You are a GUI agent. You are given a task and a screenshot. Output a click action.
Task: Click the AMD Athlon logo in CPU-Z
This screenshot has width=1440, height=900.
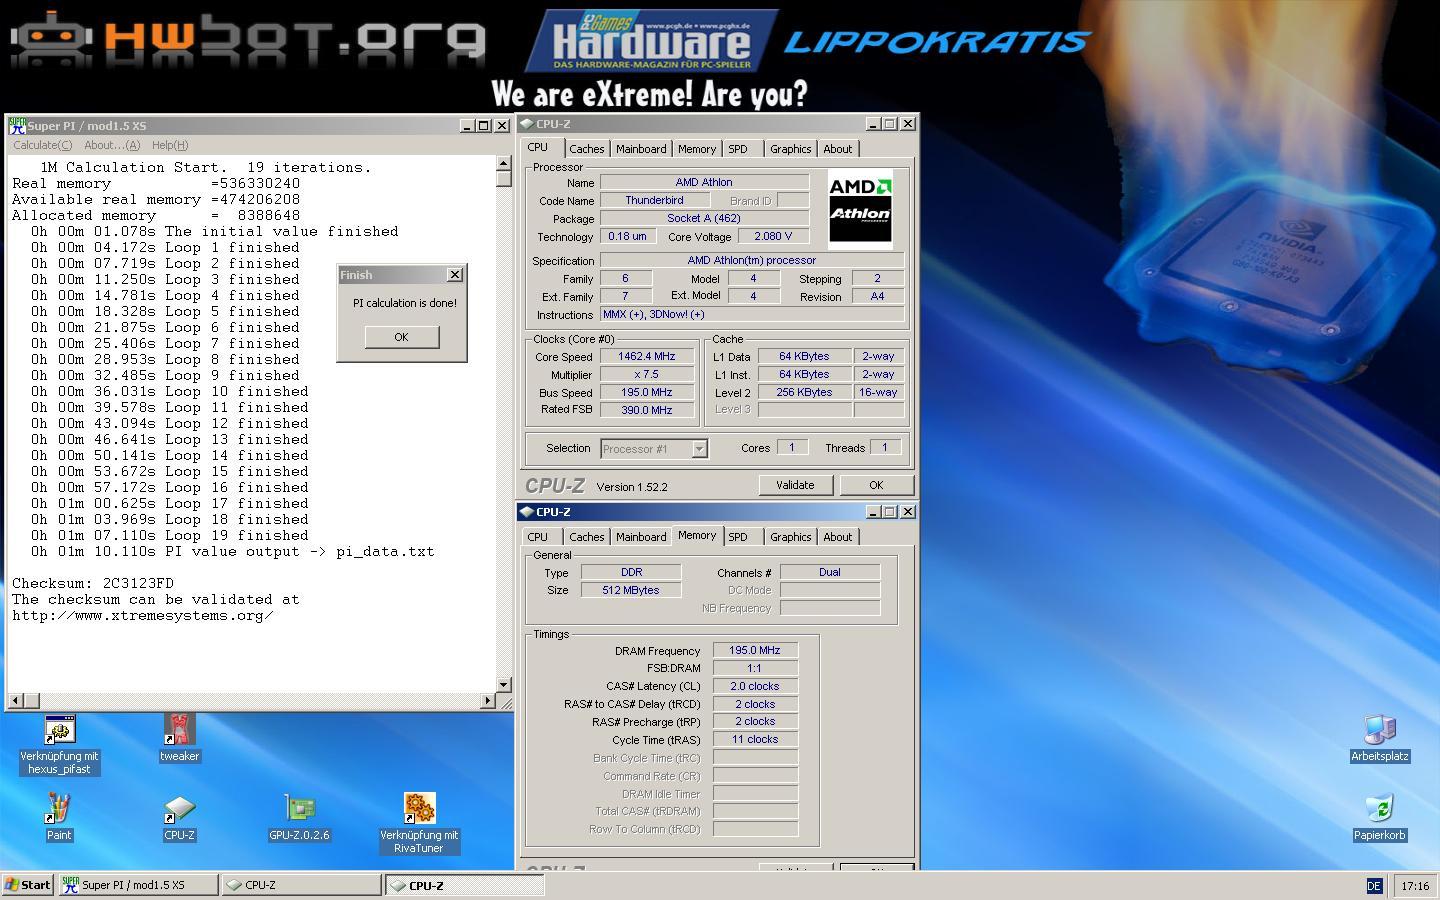(860, 207)
